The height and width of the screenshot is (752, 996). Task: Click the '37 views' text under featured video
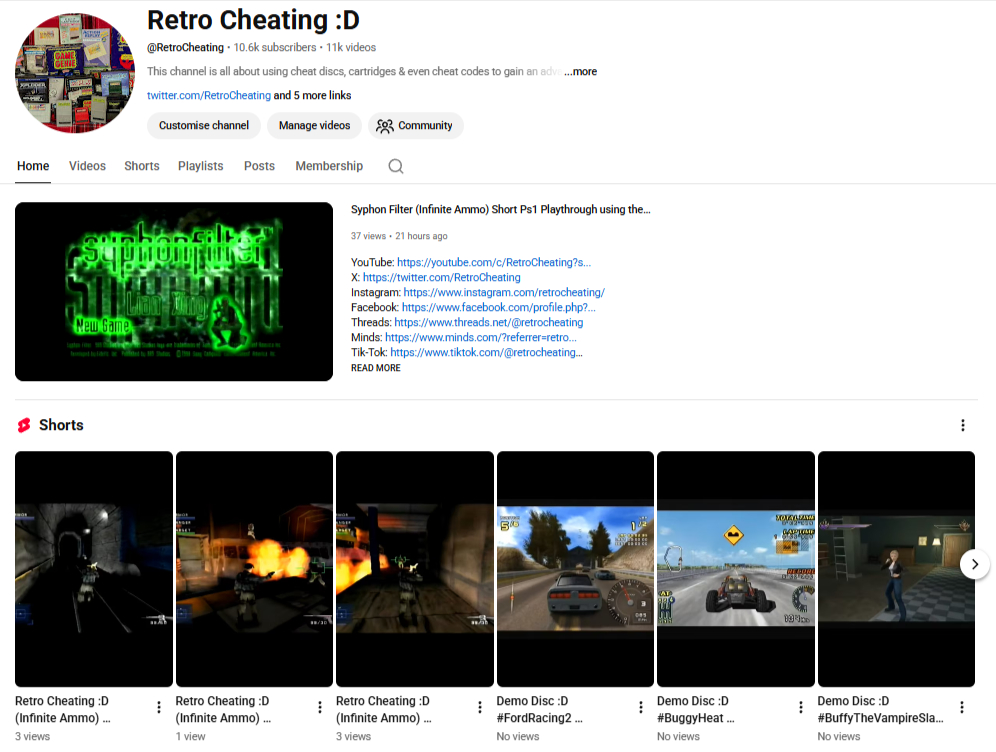pos(368,236)
